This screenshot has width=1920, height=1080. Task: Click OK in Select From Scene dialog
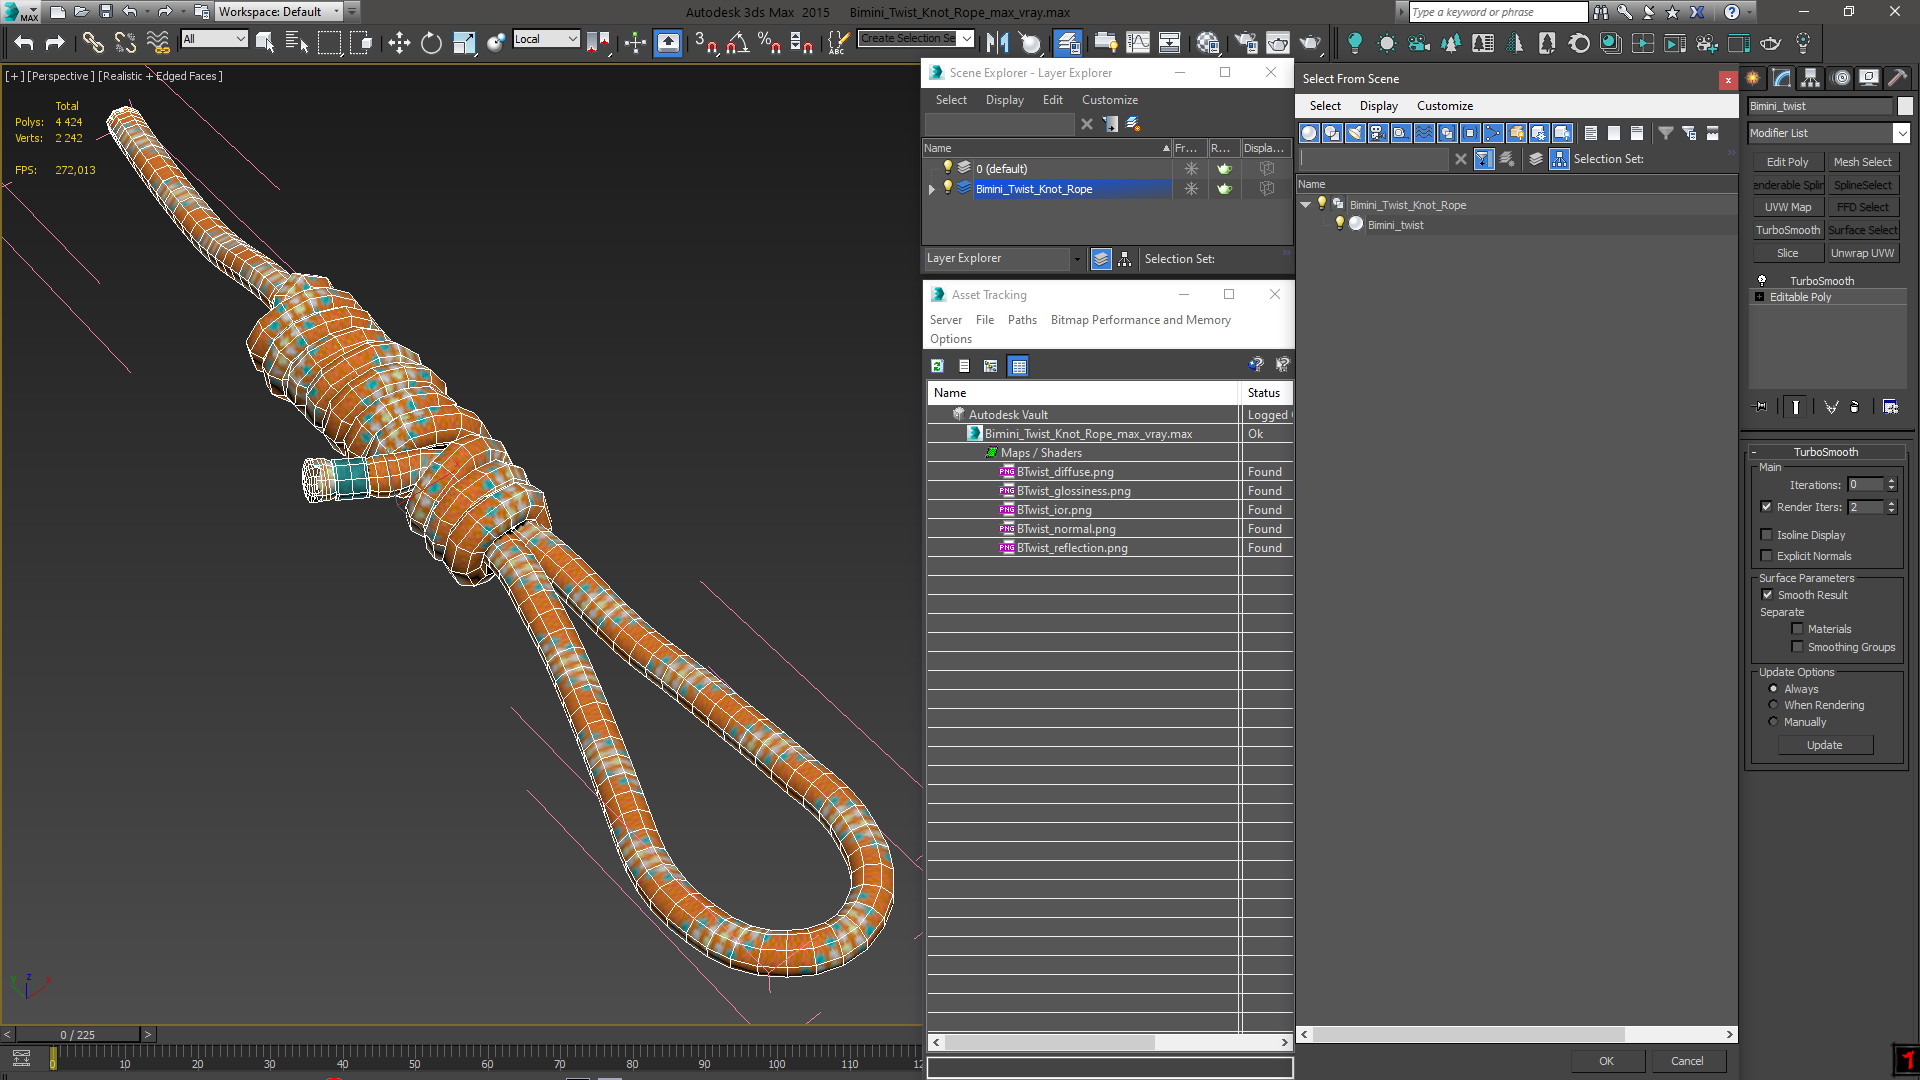1606,1061
